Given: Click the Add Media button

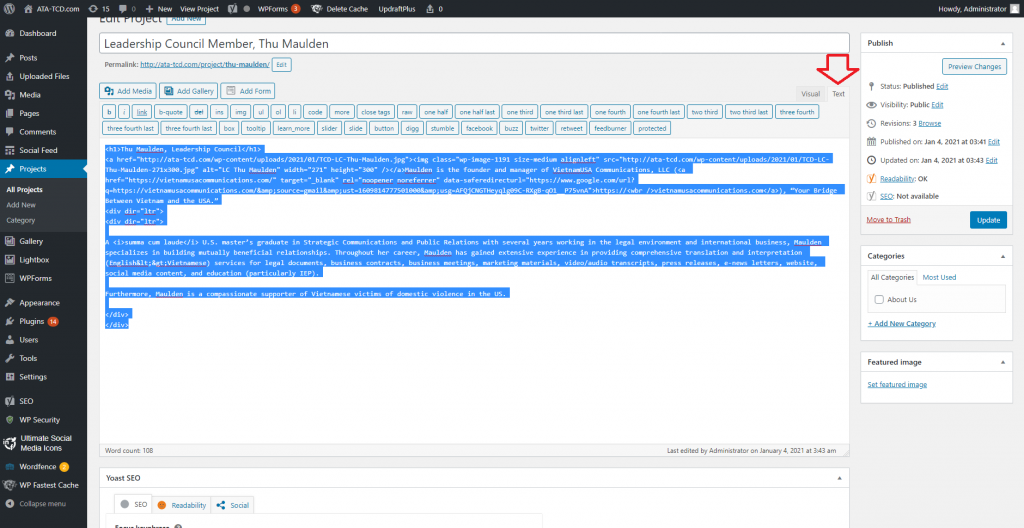Looking at the screenshot, I should click(128, 91).
